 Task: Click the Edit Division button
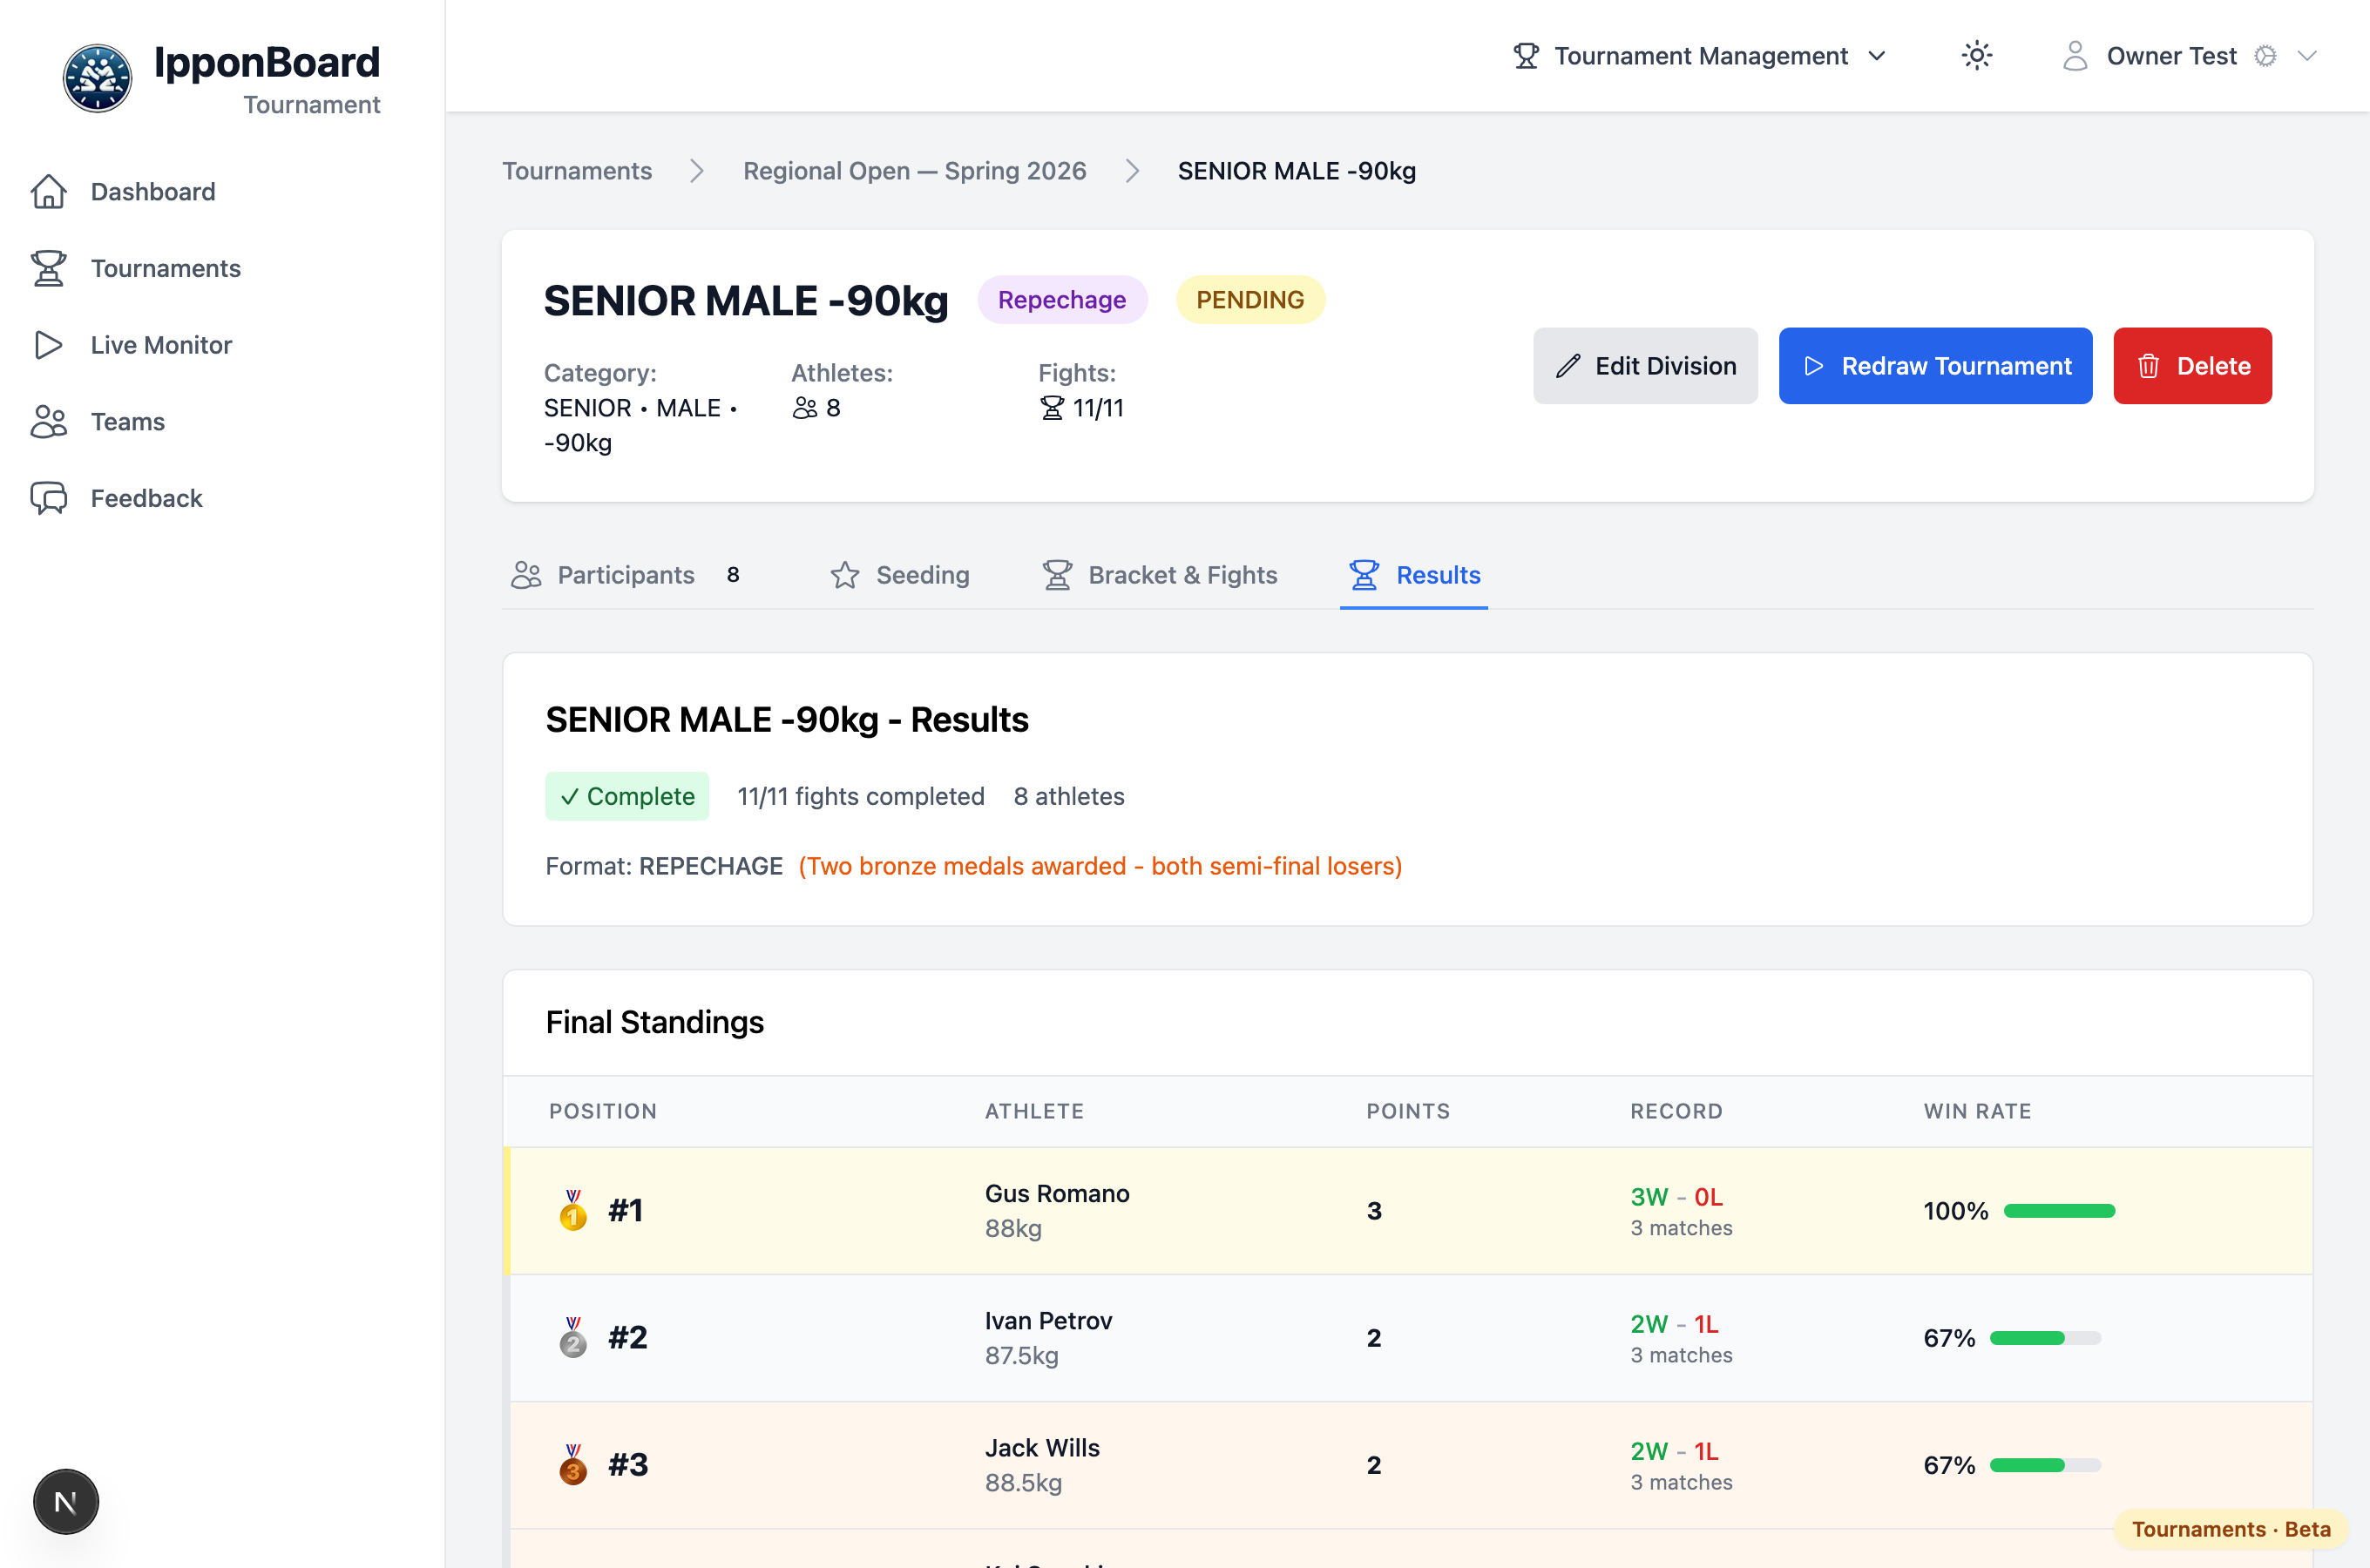[1645, 366]
